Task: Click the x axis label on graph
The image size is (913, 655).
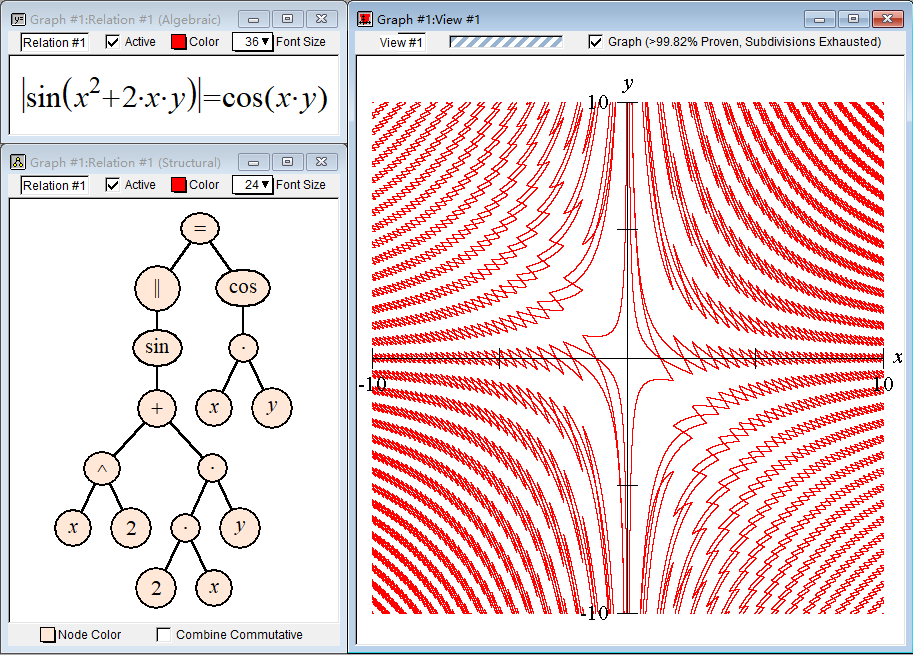Action: [897, 357]
